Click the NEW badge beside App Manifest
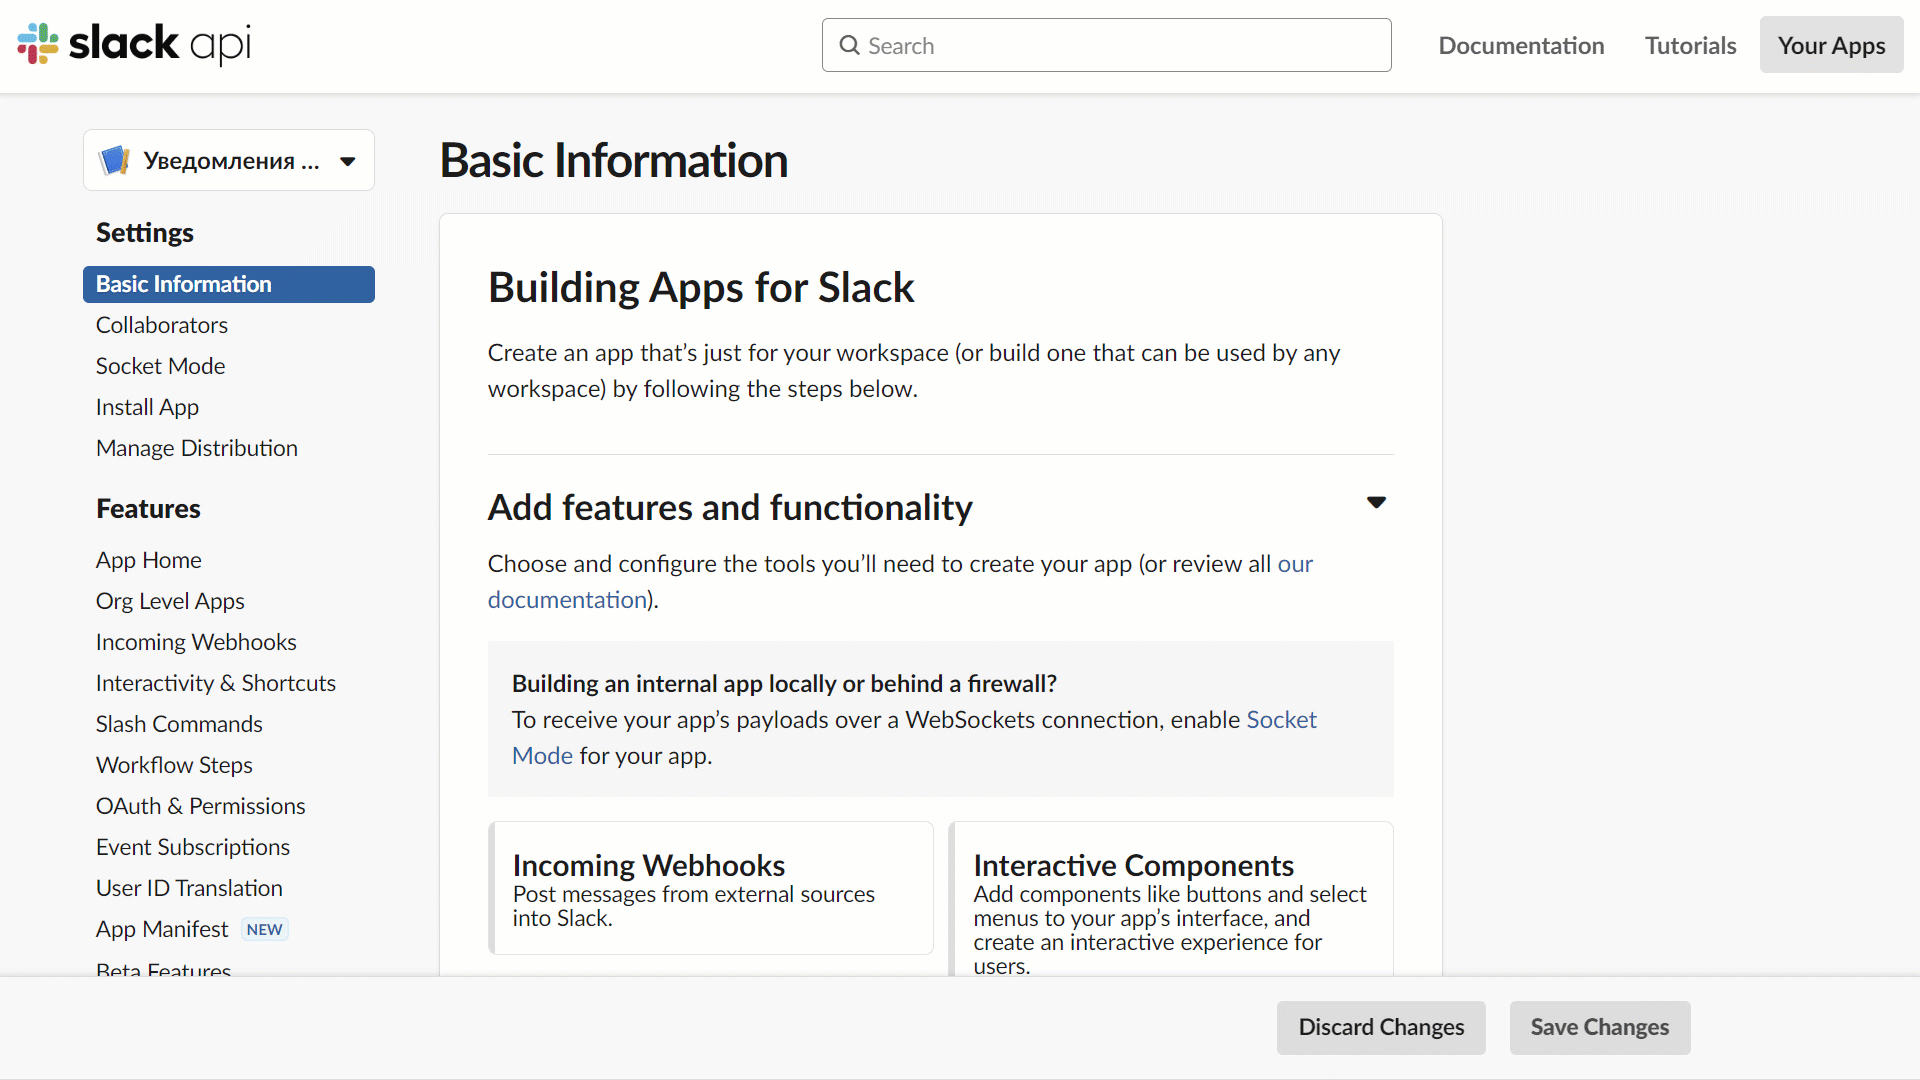 click(x=265, y=929)
